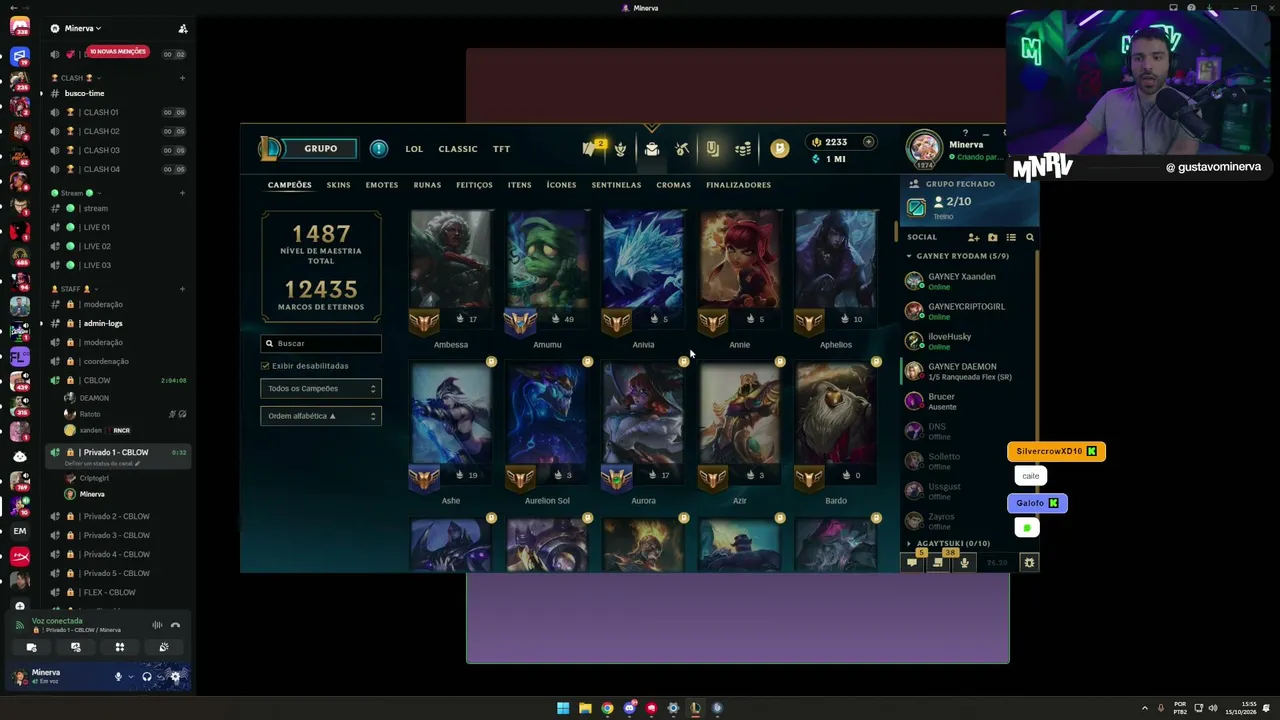Viewport: 1280px width, 720px height.
Task: Toggle the Discord camera in the voice panel
Action: 31,647
